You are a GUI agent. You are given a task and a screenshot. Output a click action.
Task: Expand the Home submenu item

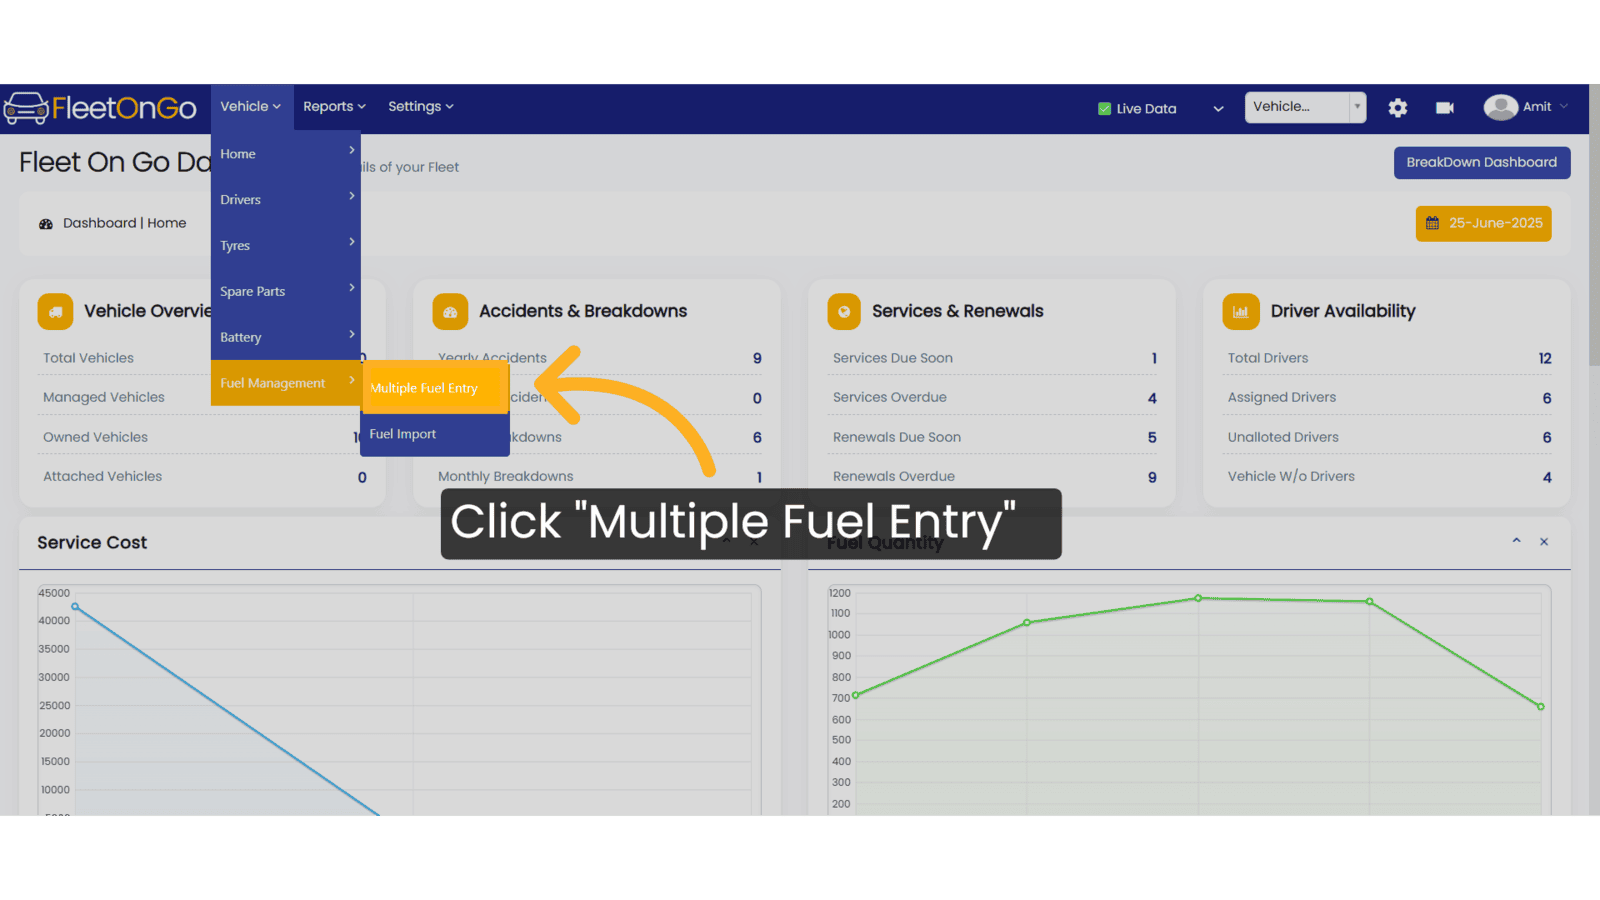(x=286, y=153)
